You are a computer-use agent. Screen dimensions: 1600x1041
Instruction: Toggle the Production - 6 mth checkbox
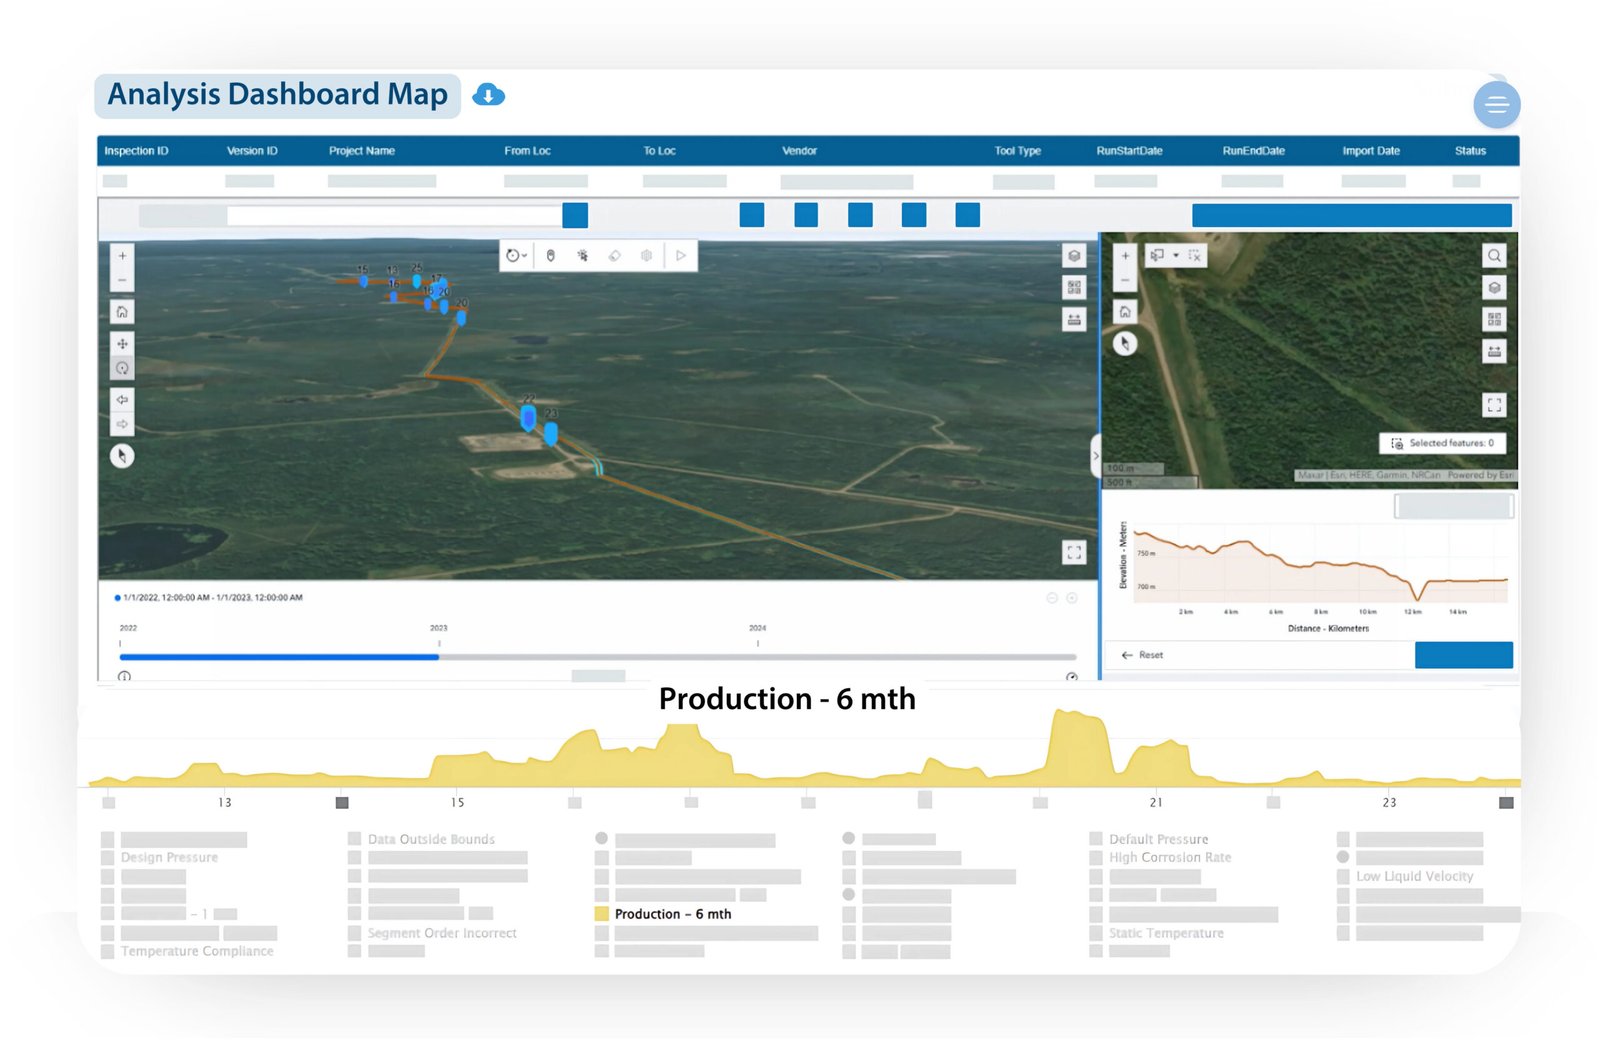[x=602, y=914]
